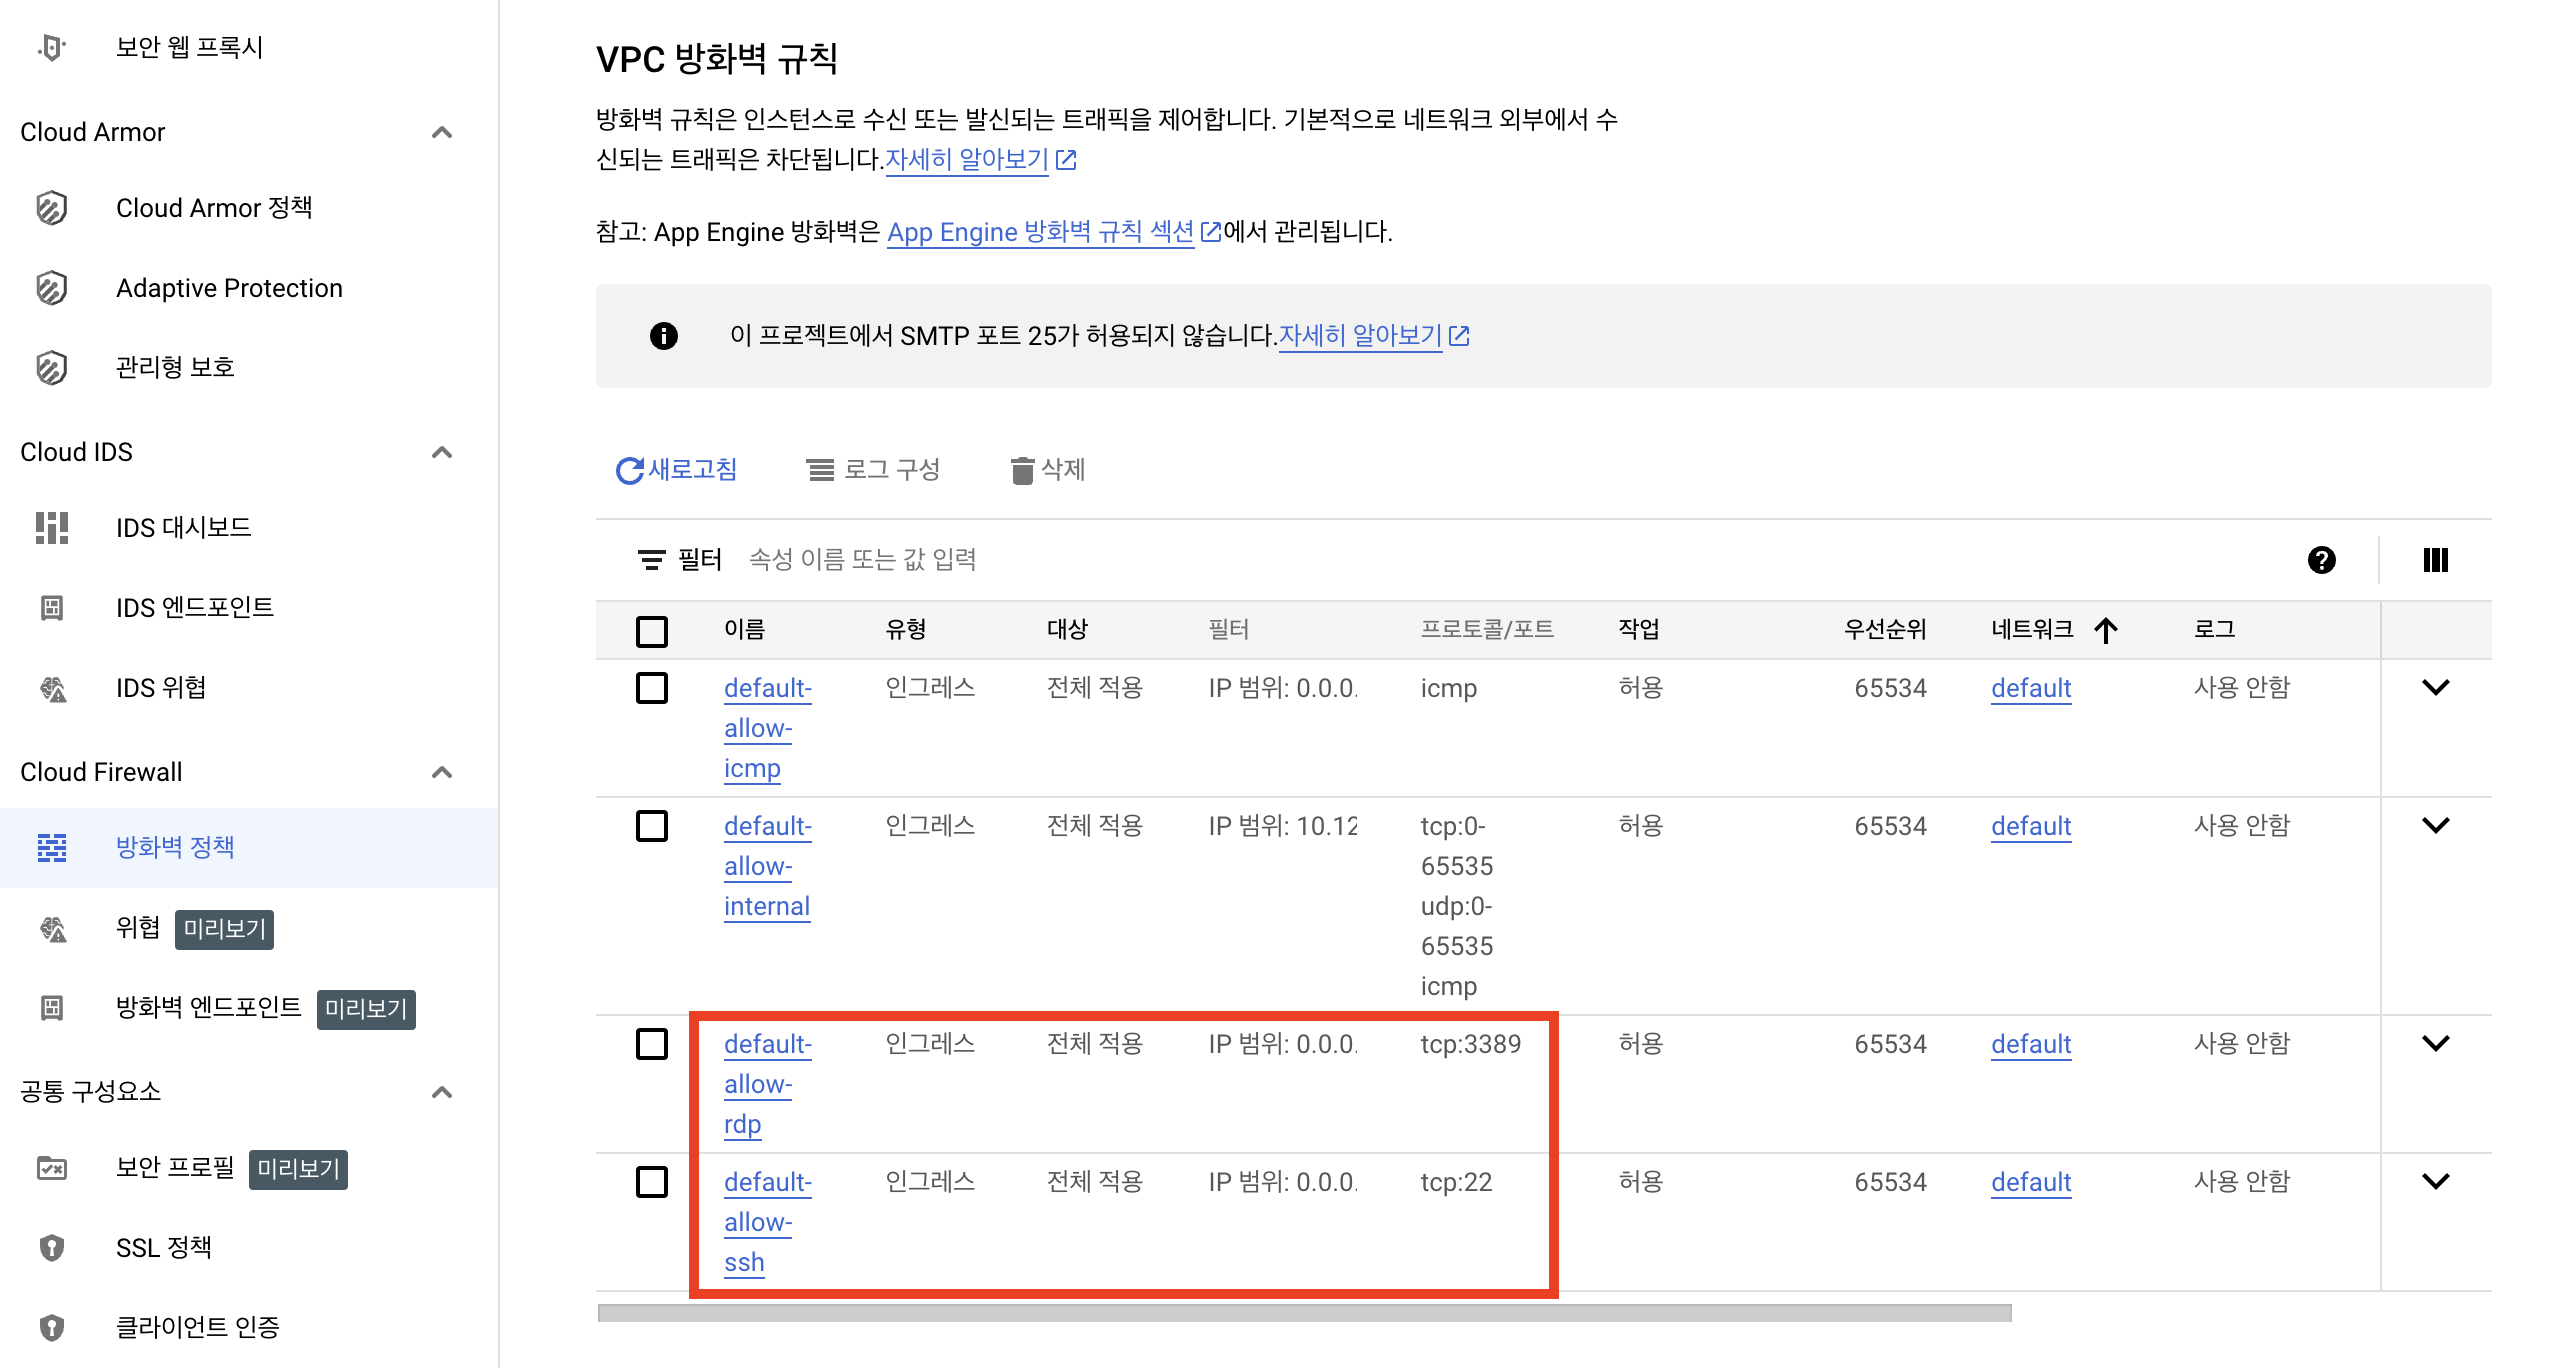
Task: Open the column display options icon
Action: click(x=2435, y=560)
